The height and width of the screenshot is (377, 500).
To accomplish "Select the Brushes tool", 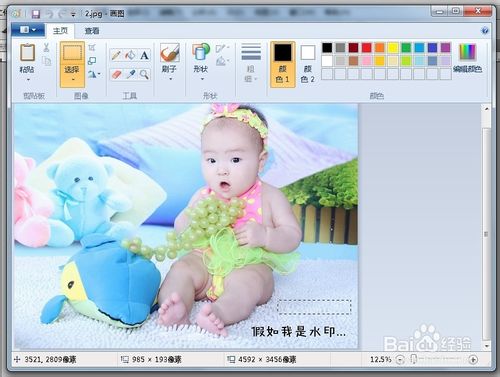I will pos(170,53).
